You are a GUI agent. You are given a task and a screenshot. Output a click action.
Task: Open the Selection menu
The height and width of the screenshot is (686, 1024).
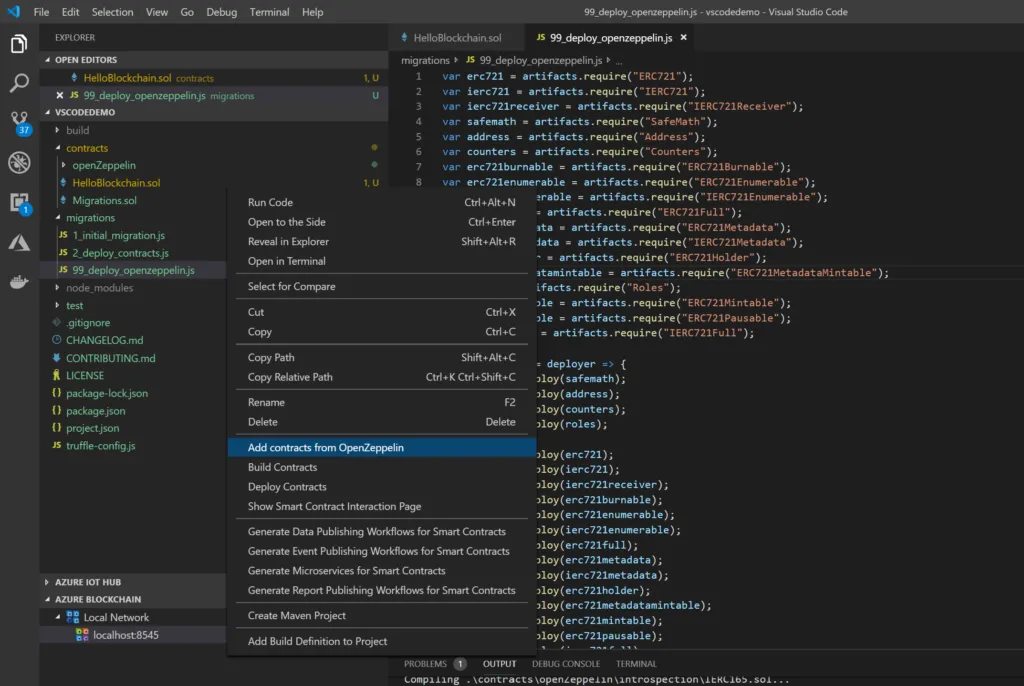[x=112, y=12]
